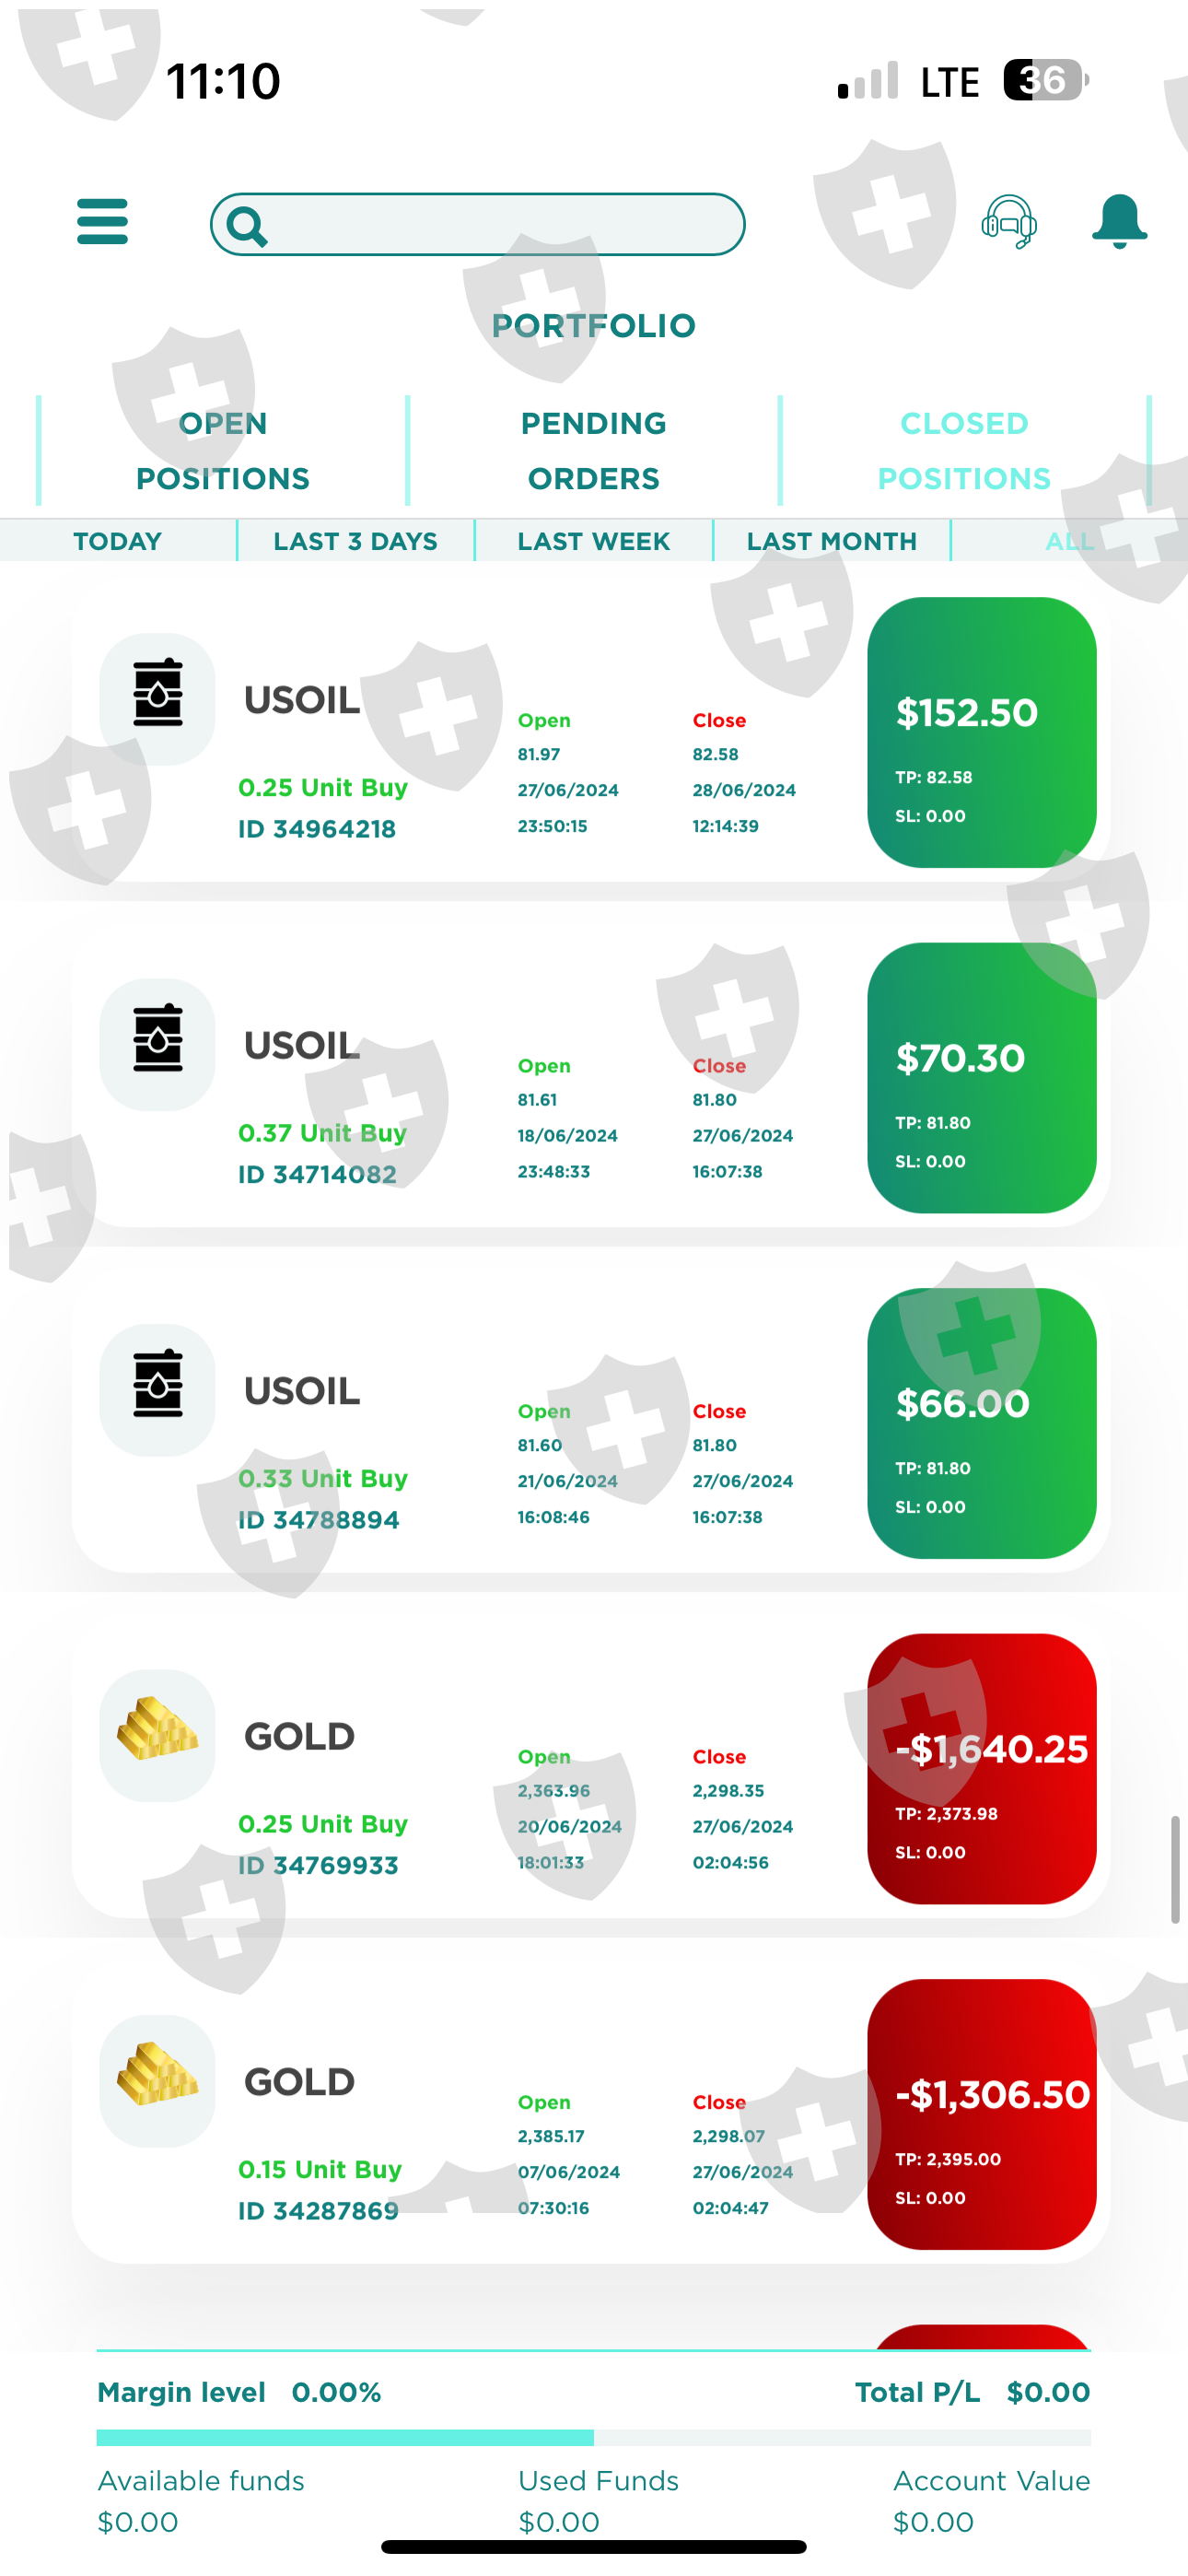Open notifications bell
Image resolution: width=1188 pixels, height=2576 pixels.
coord(1119,221)
